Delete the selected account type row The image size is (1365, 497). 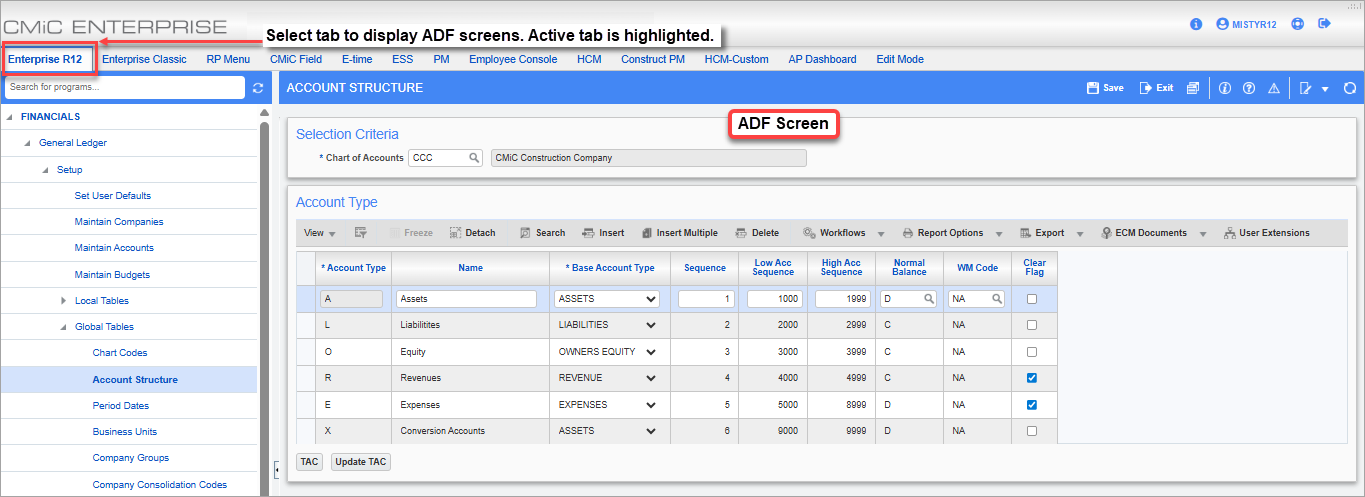pos(757,233)
